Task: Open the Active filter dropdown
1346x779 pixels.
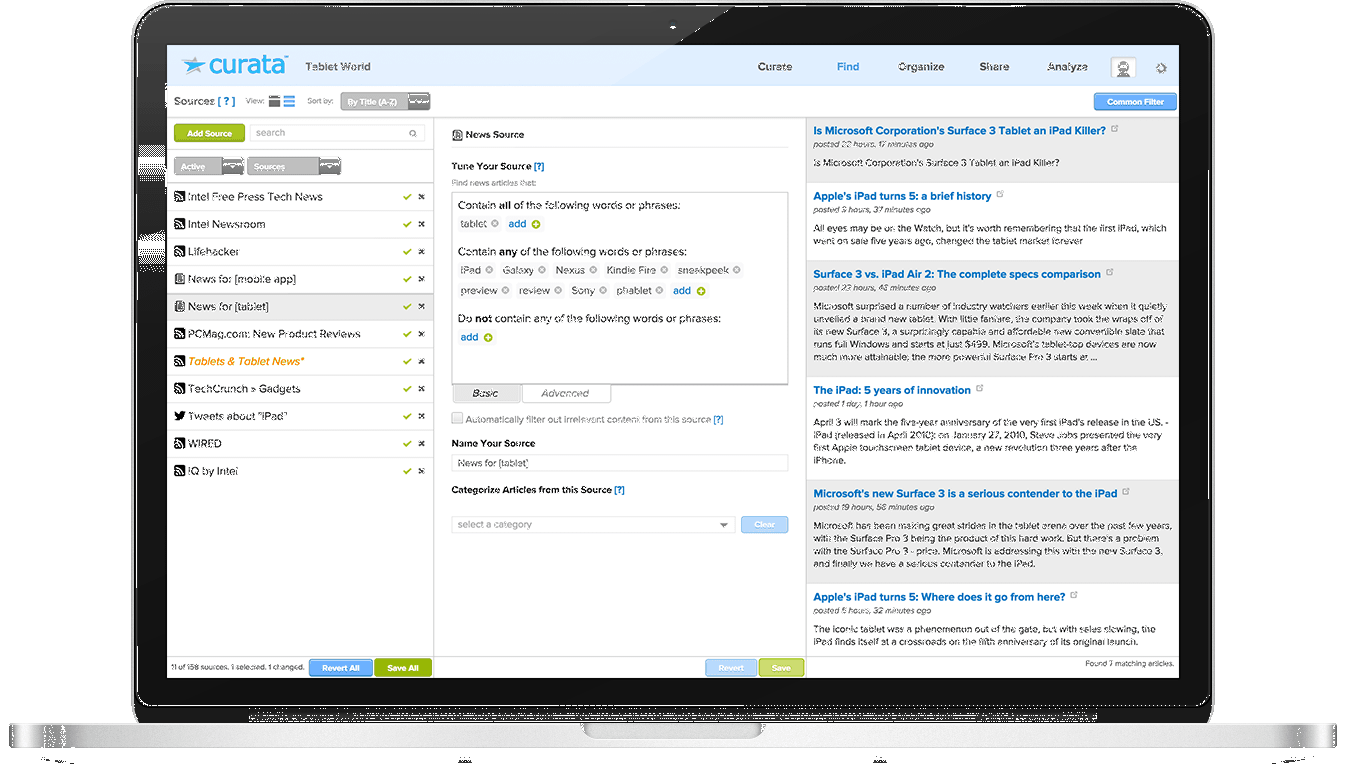Action: click(209, 166)
